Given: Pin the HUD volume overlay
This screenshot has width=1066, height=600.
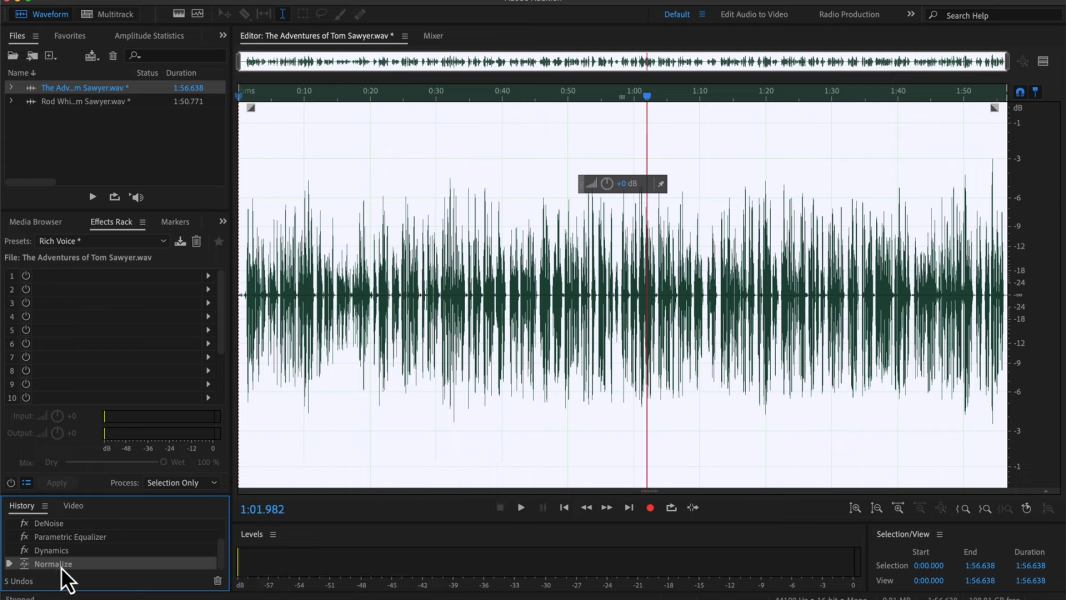Looking at the screenshot, I should 660,183.
